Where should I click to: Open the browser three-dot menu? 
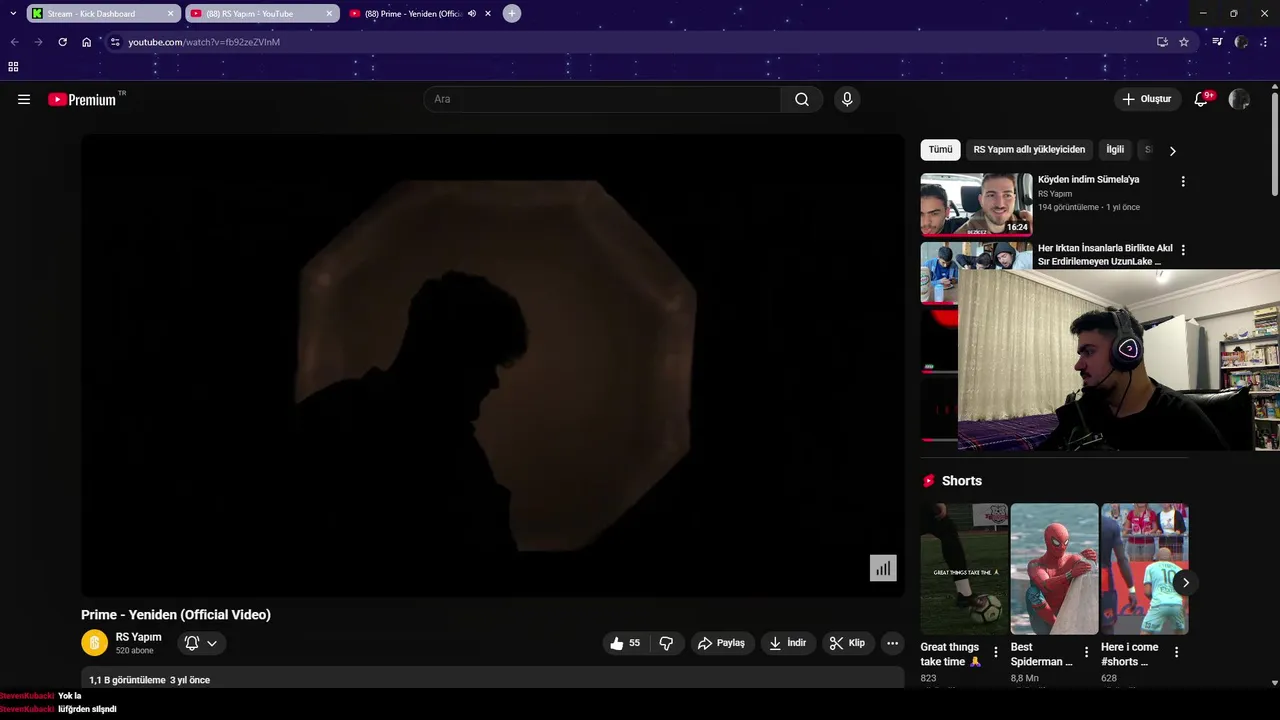point(1265,42)
